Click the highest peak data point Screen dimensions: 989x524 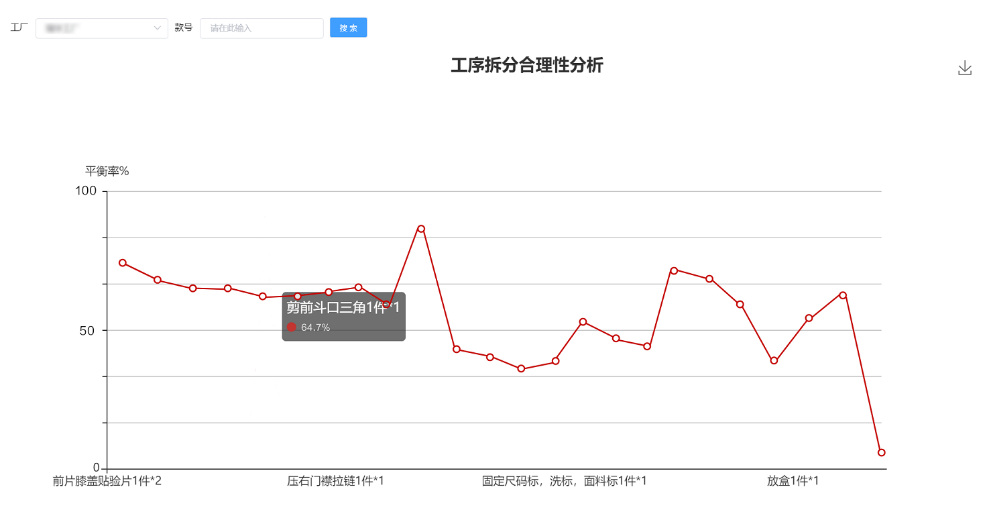(421, 229)
